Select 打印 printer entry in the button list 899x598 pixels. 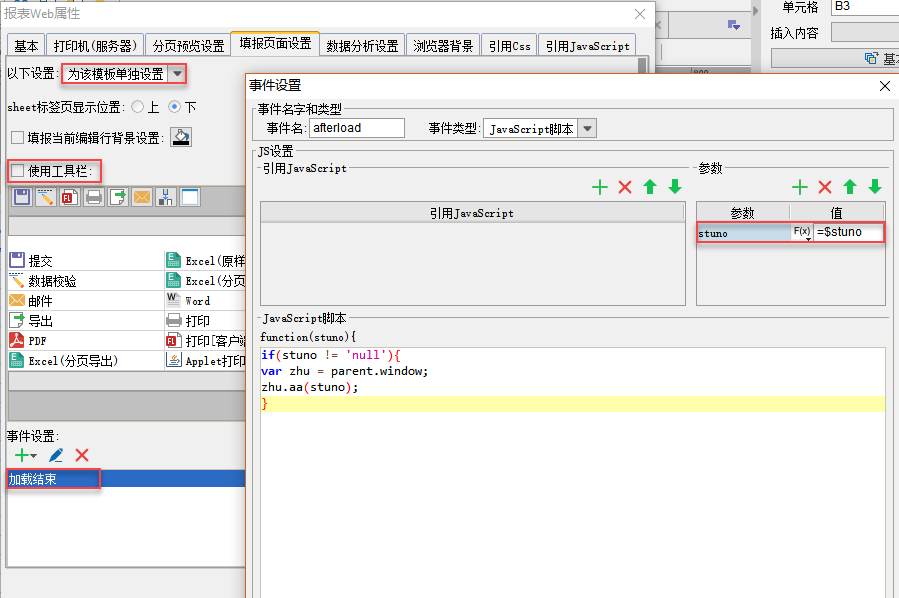205,321
